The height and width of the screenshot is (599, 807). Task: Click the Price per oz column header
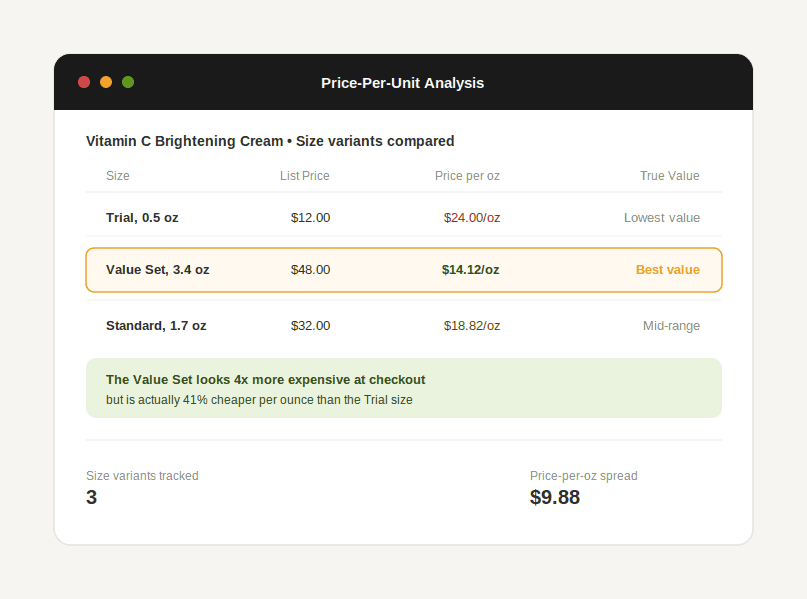[x=467, y=176]
